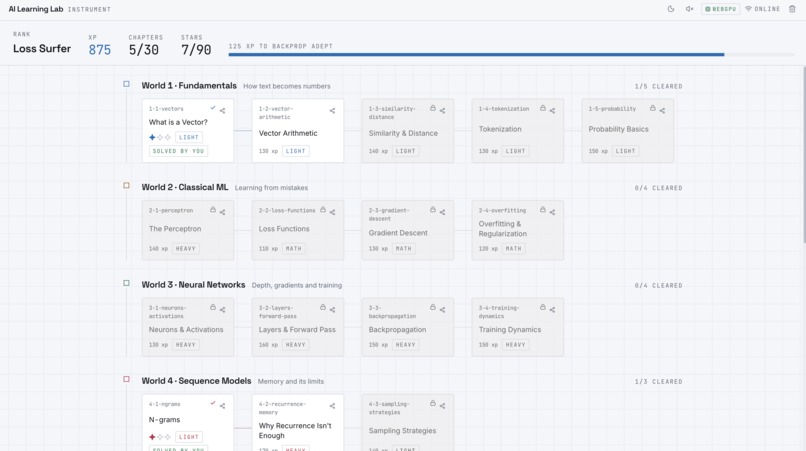
Task: Click the 875 XP value
Action: click(100, 50)
